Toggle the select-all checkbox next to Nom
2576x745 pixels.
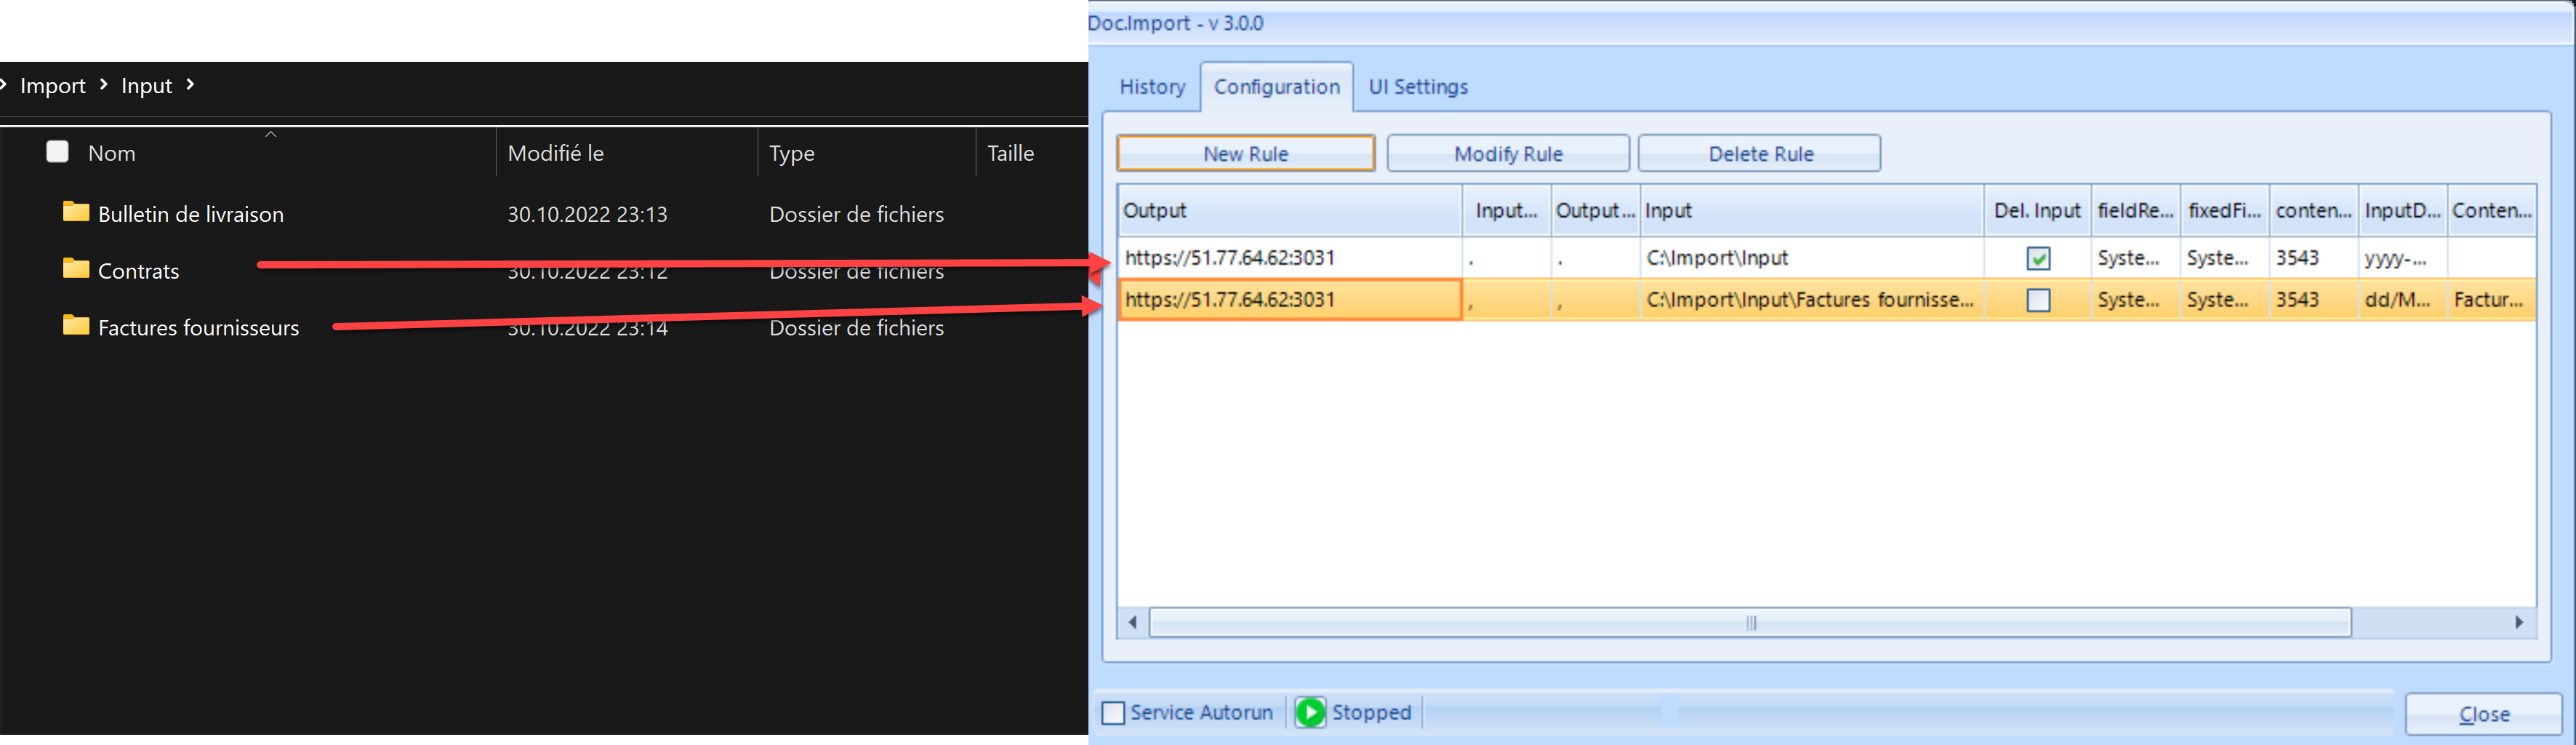[x=58, y=152]
